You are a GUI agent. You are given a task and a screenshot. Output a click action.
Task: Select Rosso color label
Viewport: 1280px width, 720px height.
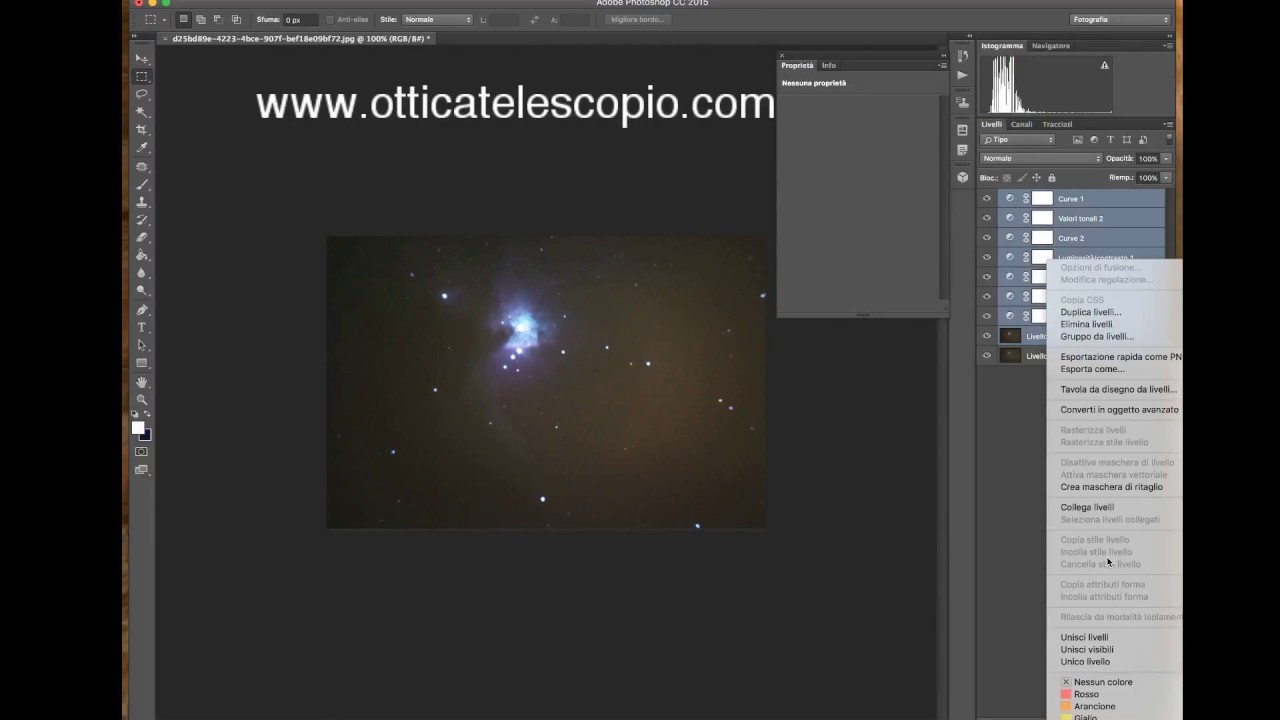pyautogui.click(x=1086, y=694)
